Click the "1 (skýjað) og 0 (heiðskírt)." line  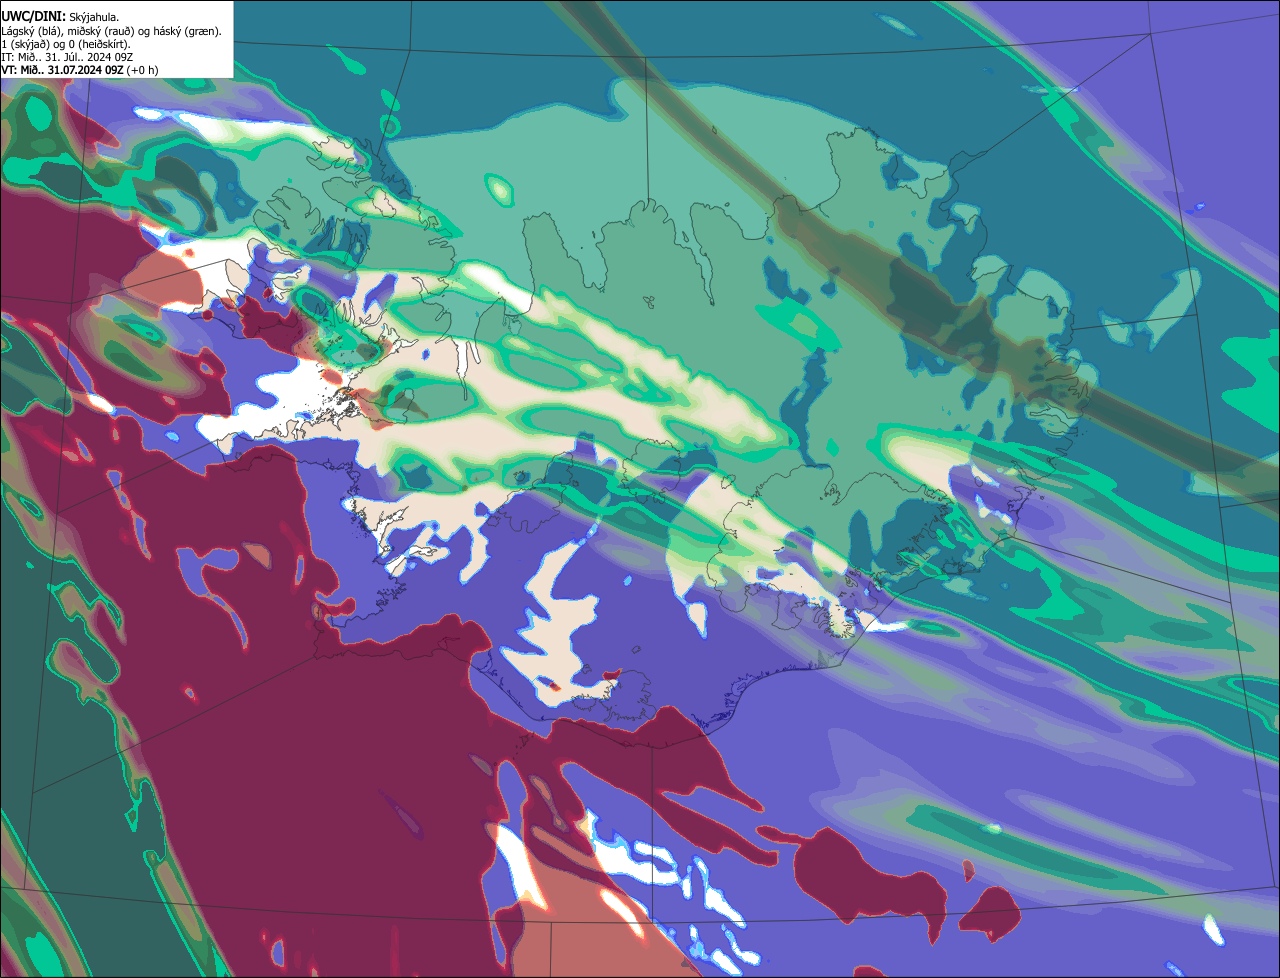point(66,44)
